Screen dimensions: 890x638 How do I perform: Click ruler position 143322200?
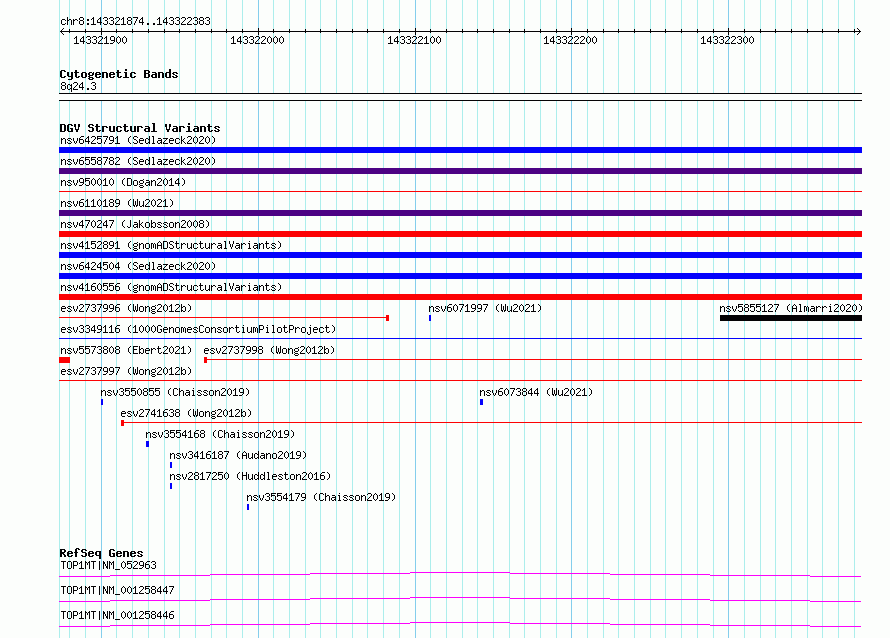(570, 40)
